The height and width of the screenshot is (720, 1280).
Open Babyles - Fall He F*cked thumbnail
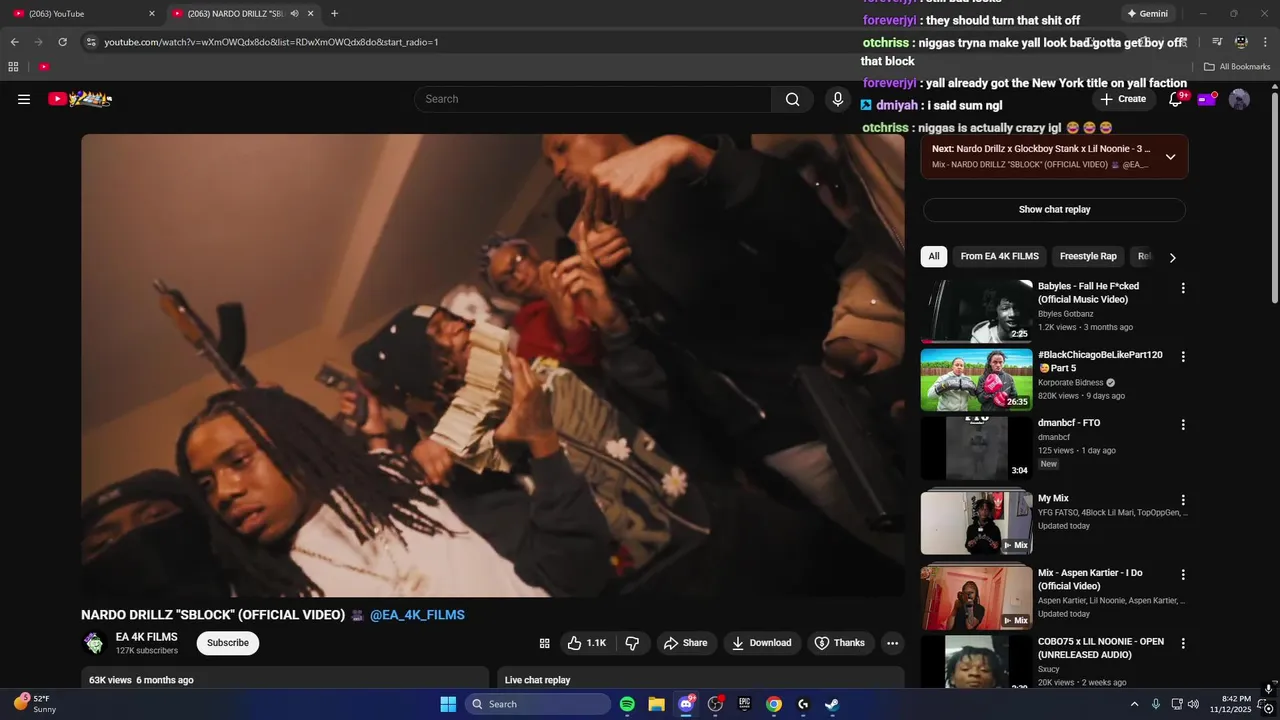pos(977,311)
